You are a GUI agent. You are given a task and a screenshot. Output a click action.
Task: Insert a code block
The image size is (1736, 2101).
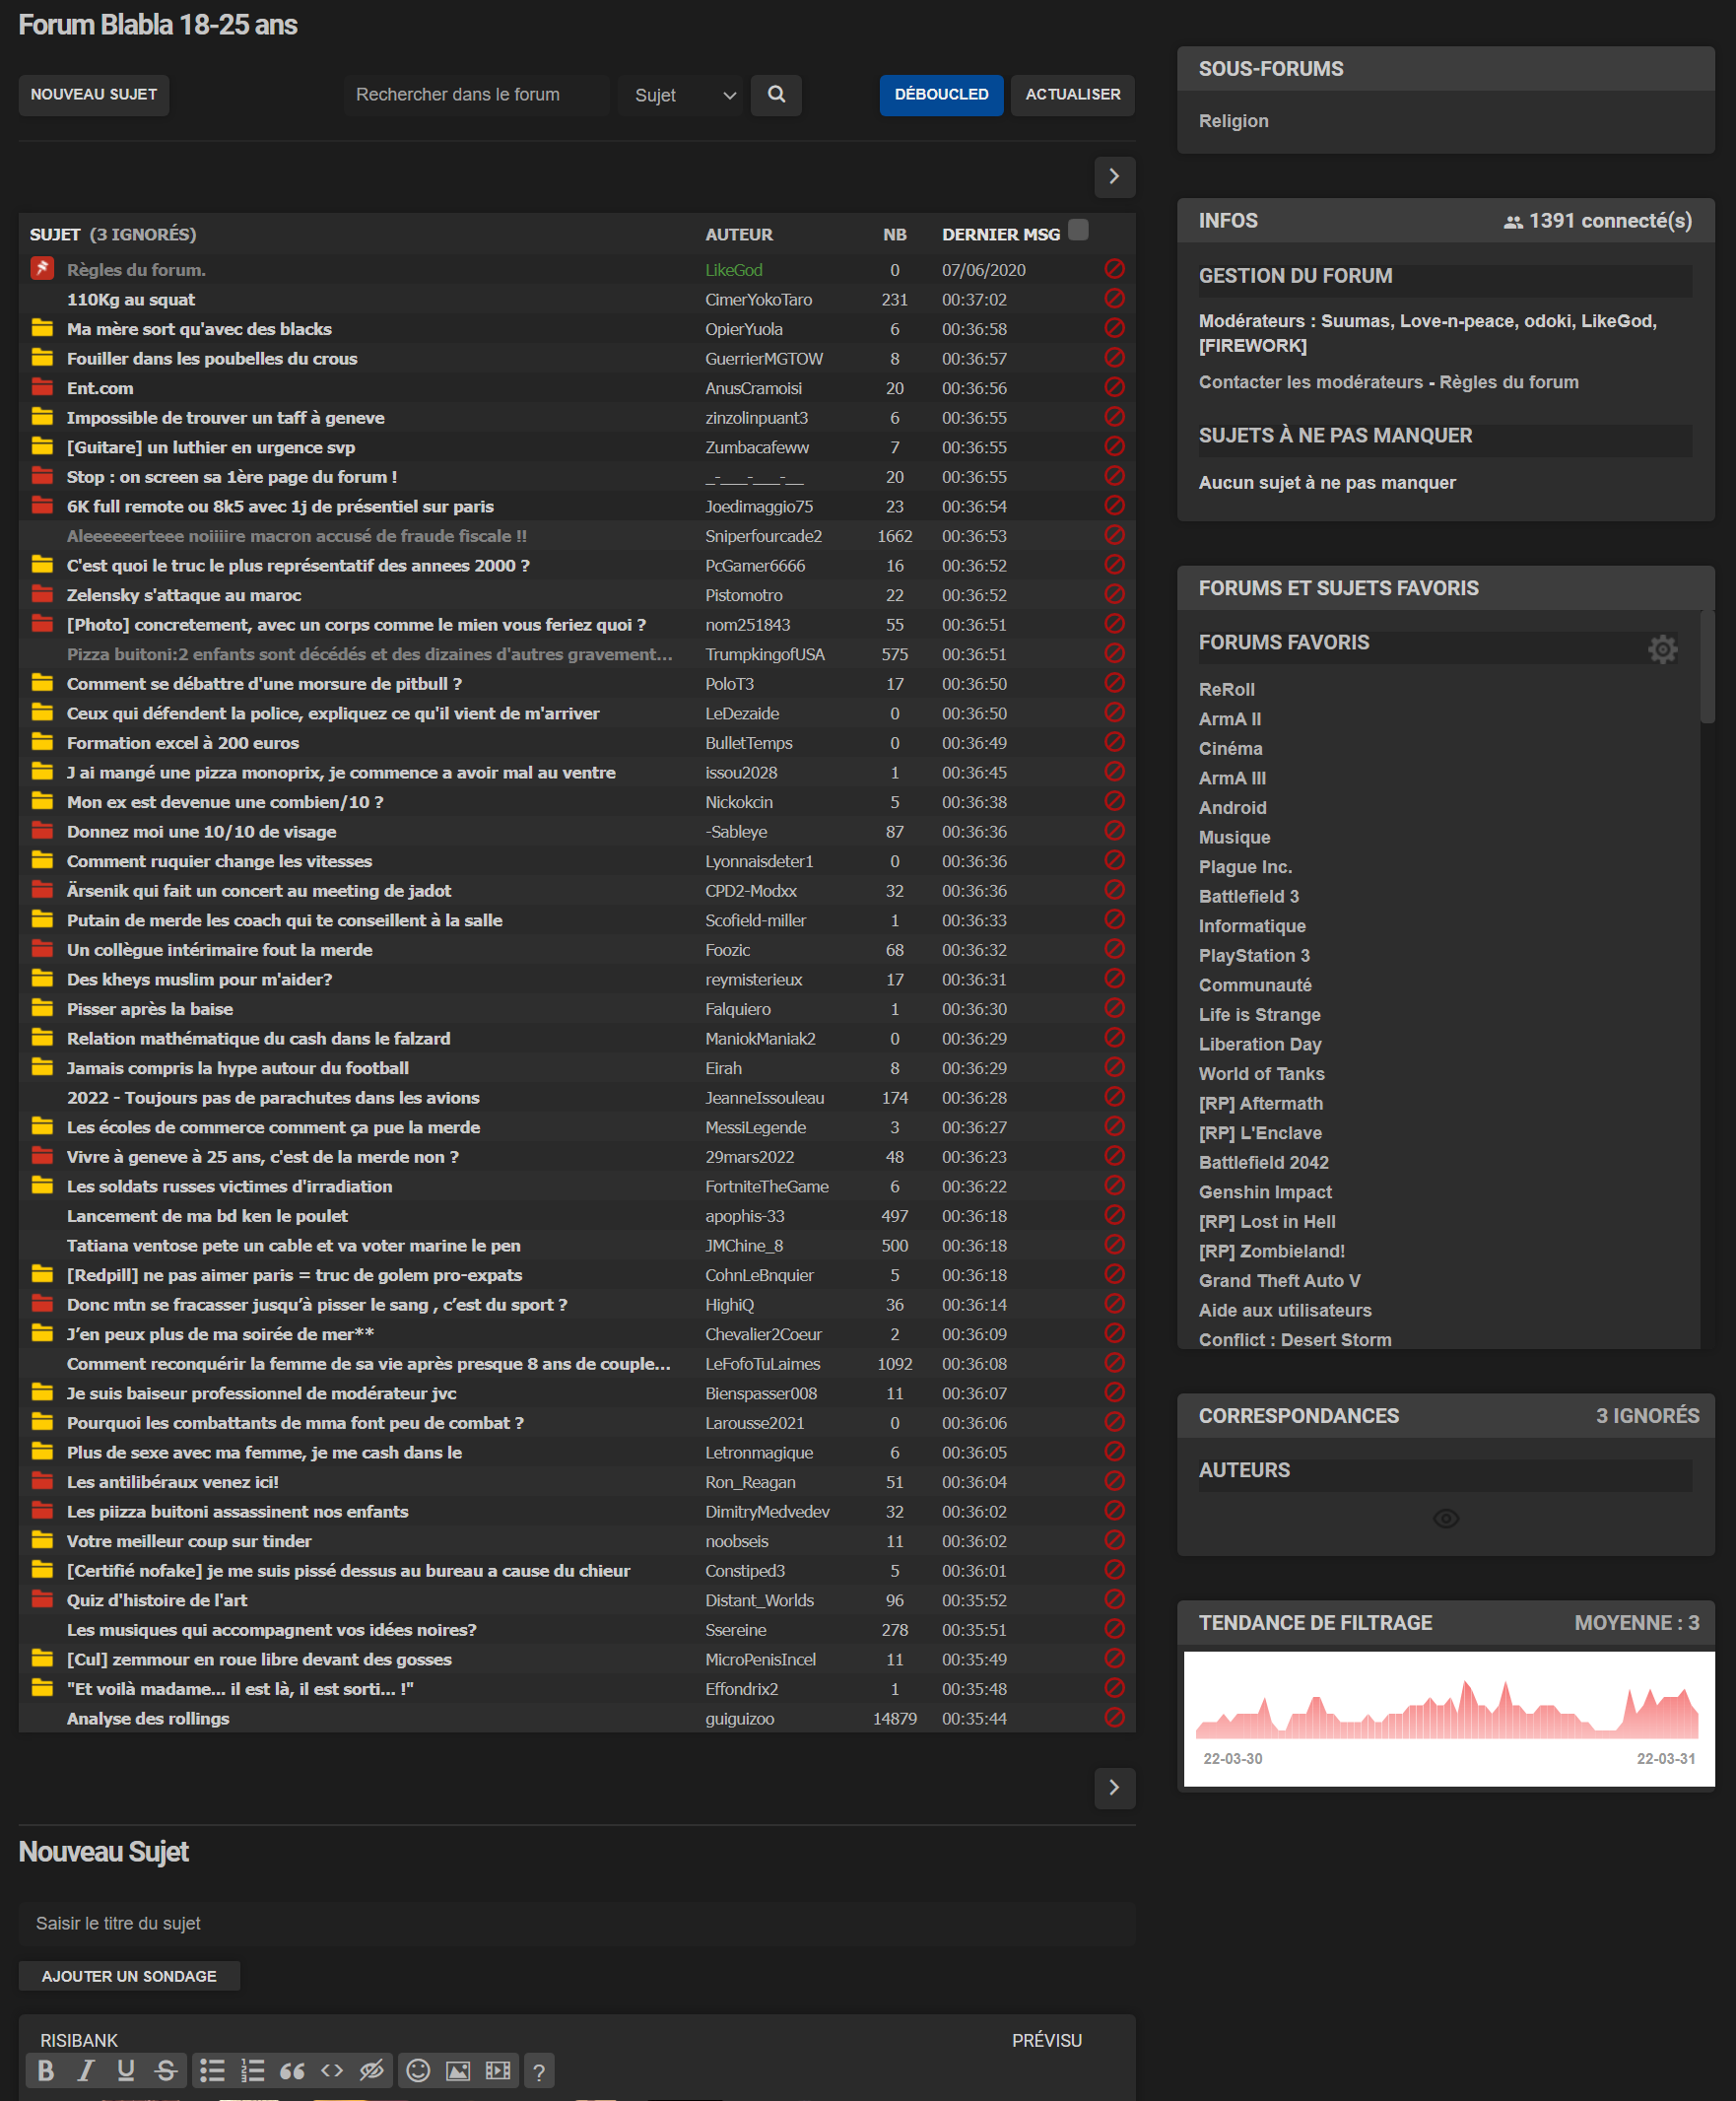[x=332, y=2070]
